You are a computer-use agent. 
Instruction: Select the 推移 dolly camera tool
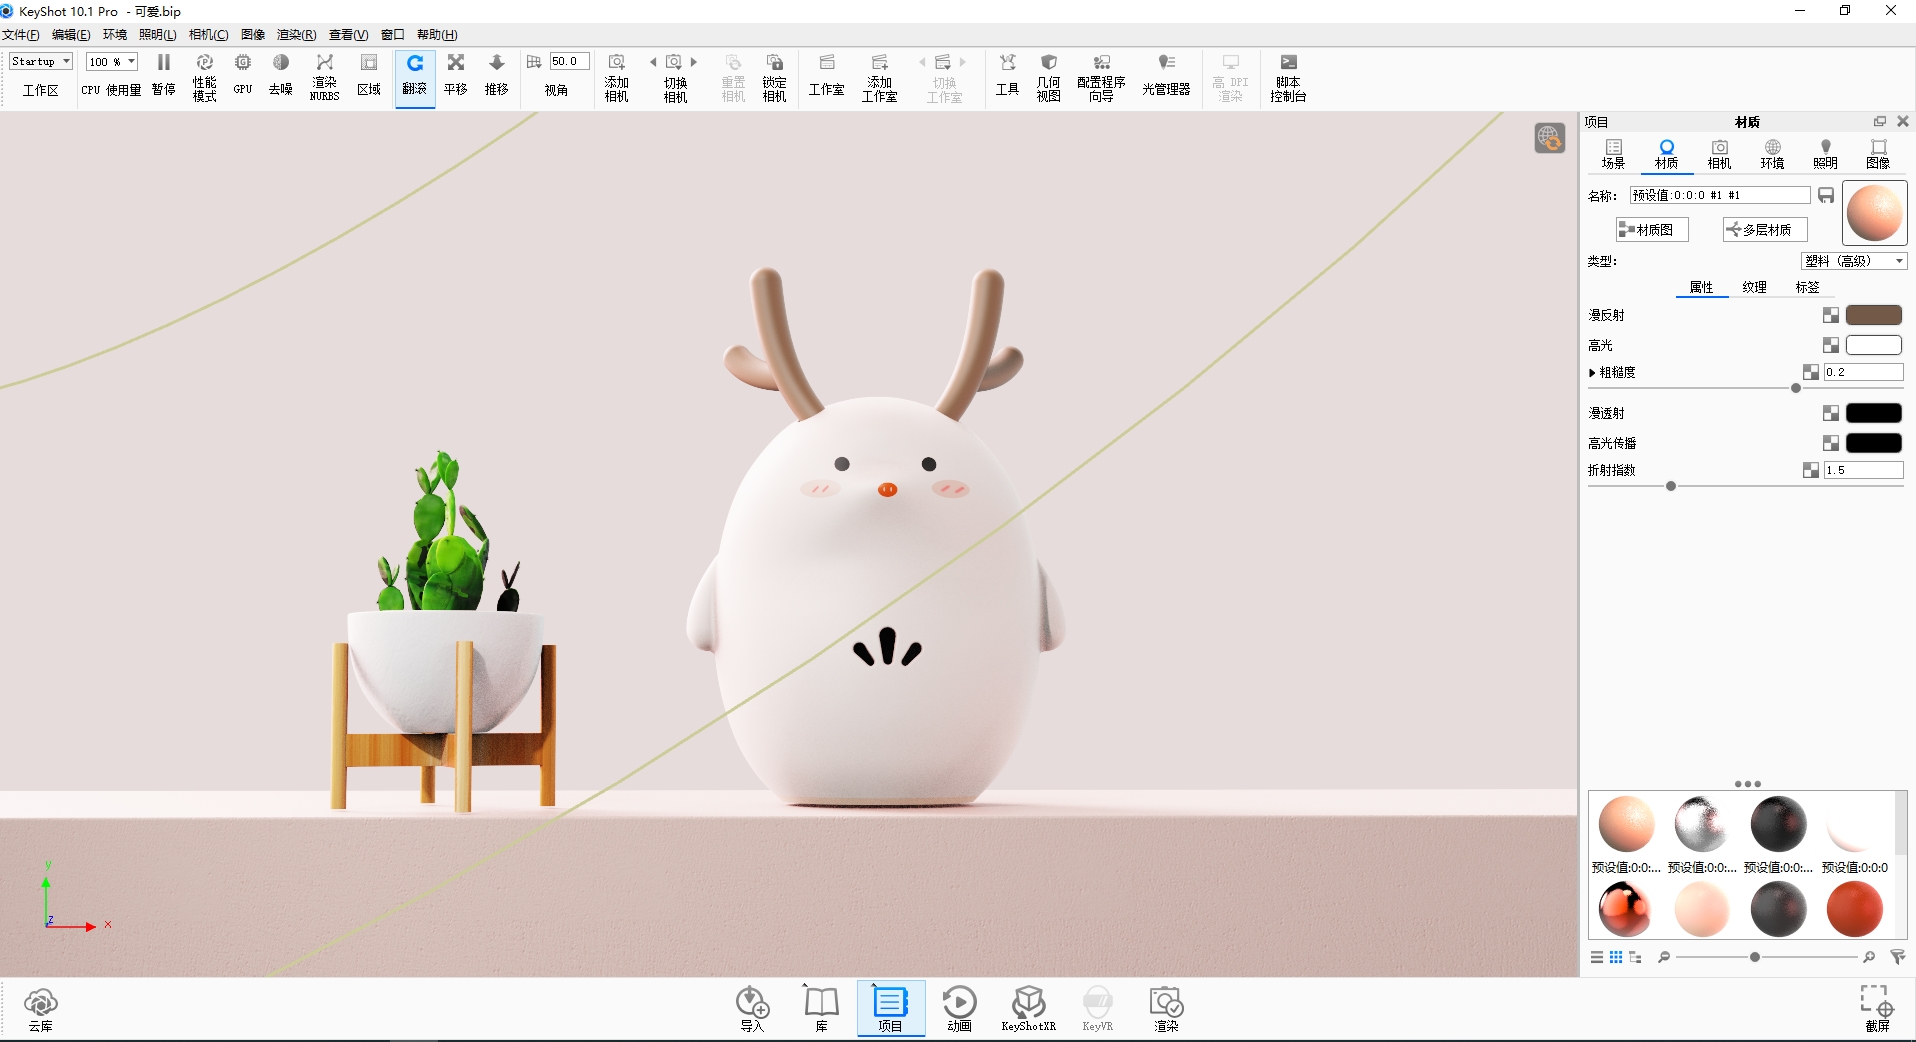tap(497, 75)
